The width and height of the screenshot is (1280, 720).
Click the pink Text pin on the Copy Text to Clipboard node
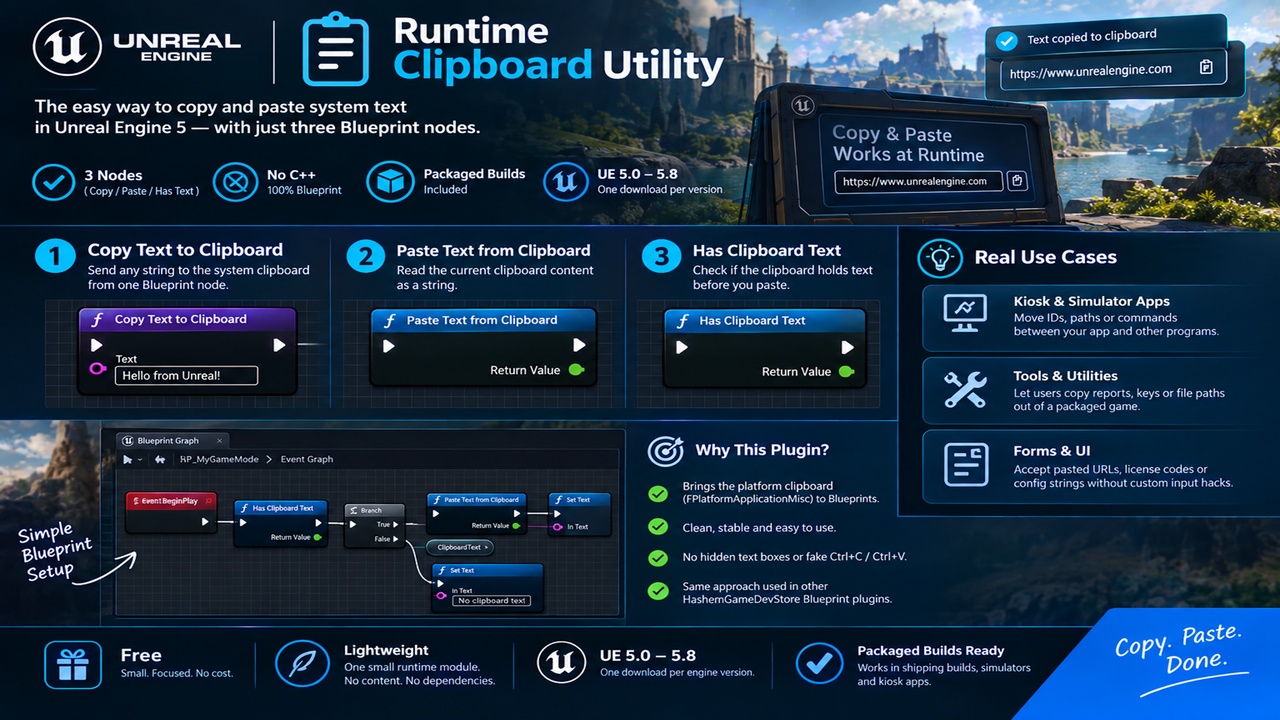coord(97,370)
